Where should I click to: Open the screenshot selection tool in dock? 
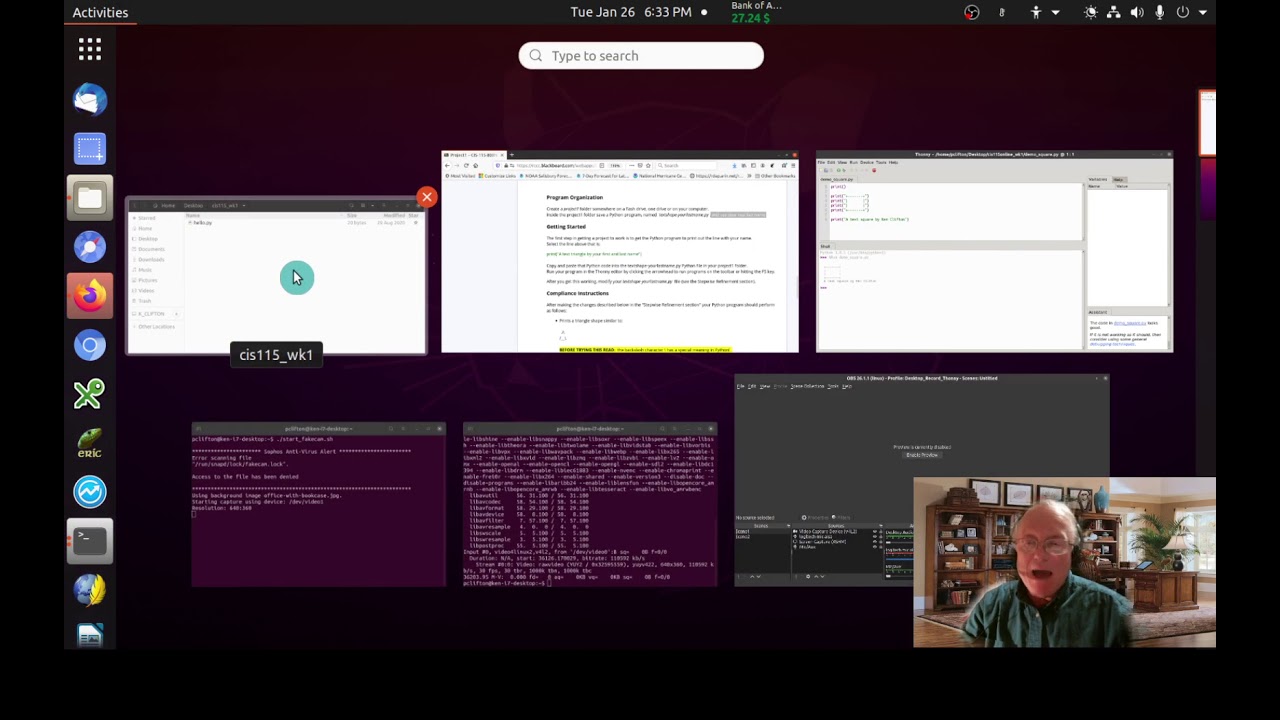pyautogui.click(x=90, y=149)
